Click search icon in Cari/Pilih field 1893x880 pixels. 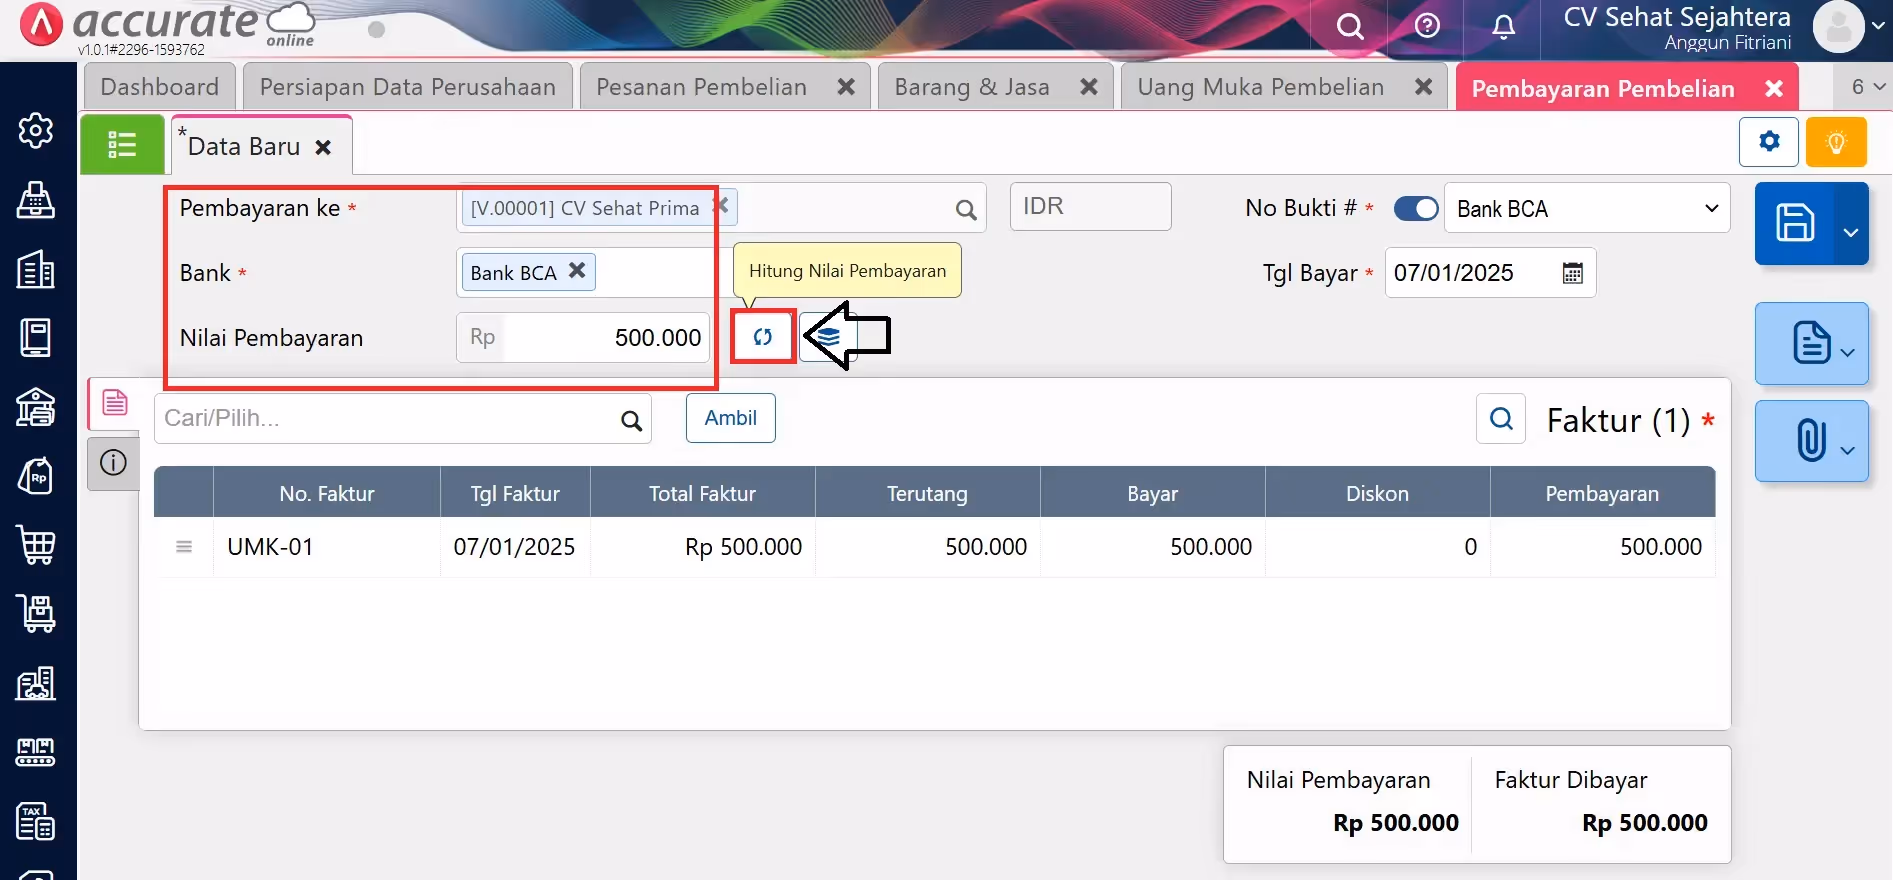pyautogui.click(x=631, y=421)
